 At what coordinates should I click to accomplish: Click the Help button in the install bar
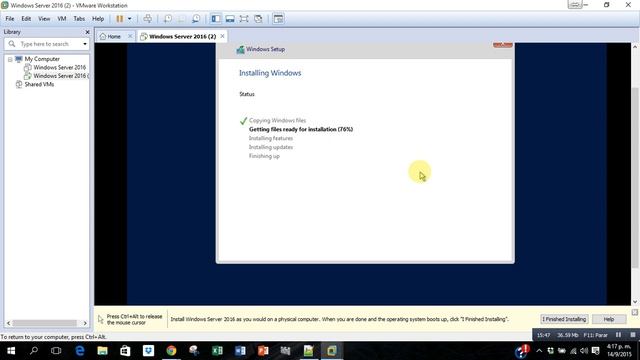[609, 319]
